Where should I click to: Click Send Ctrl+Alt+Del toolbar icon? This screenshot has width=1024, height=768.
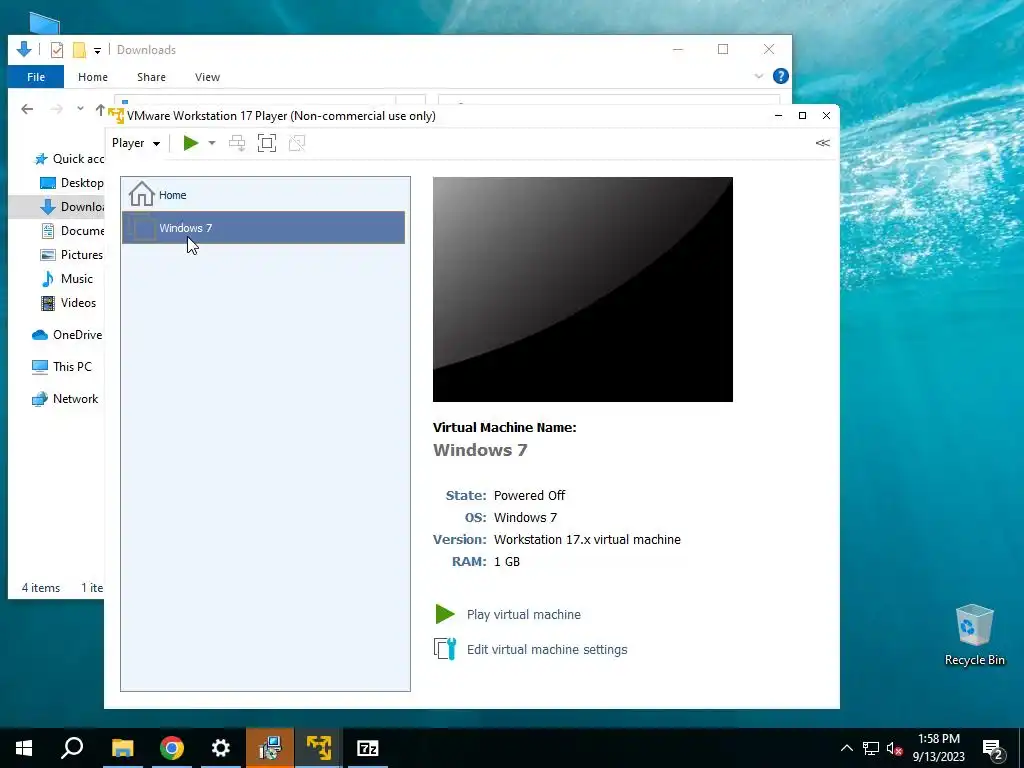(x=237, y=143)
